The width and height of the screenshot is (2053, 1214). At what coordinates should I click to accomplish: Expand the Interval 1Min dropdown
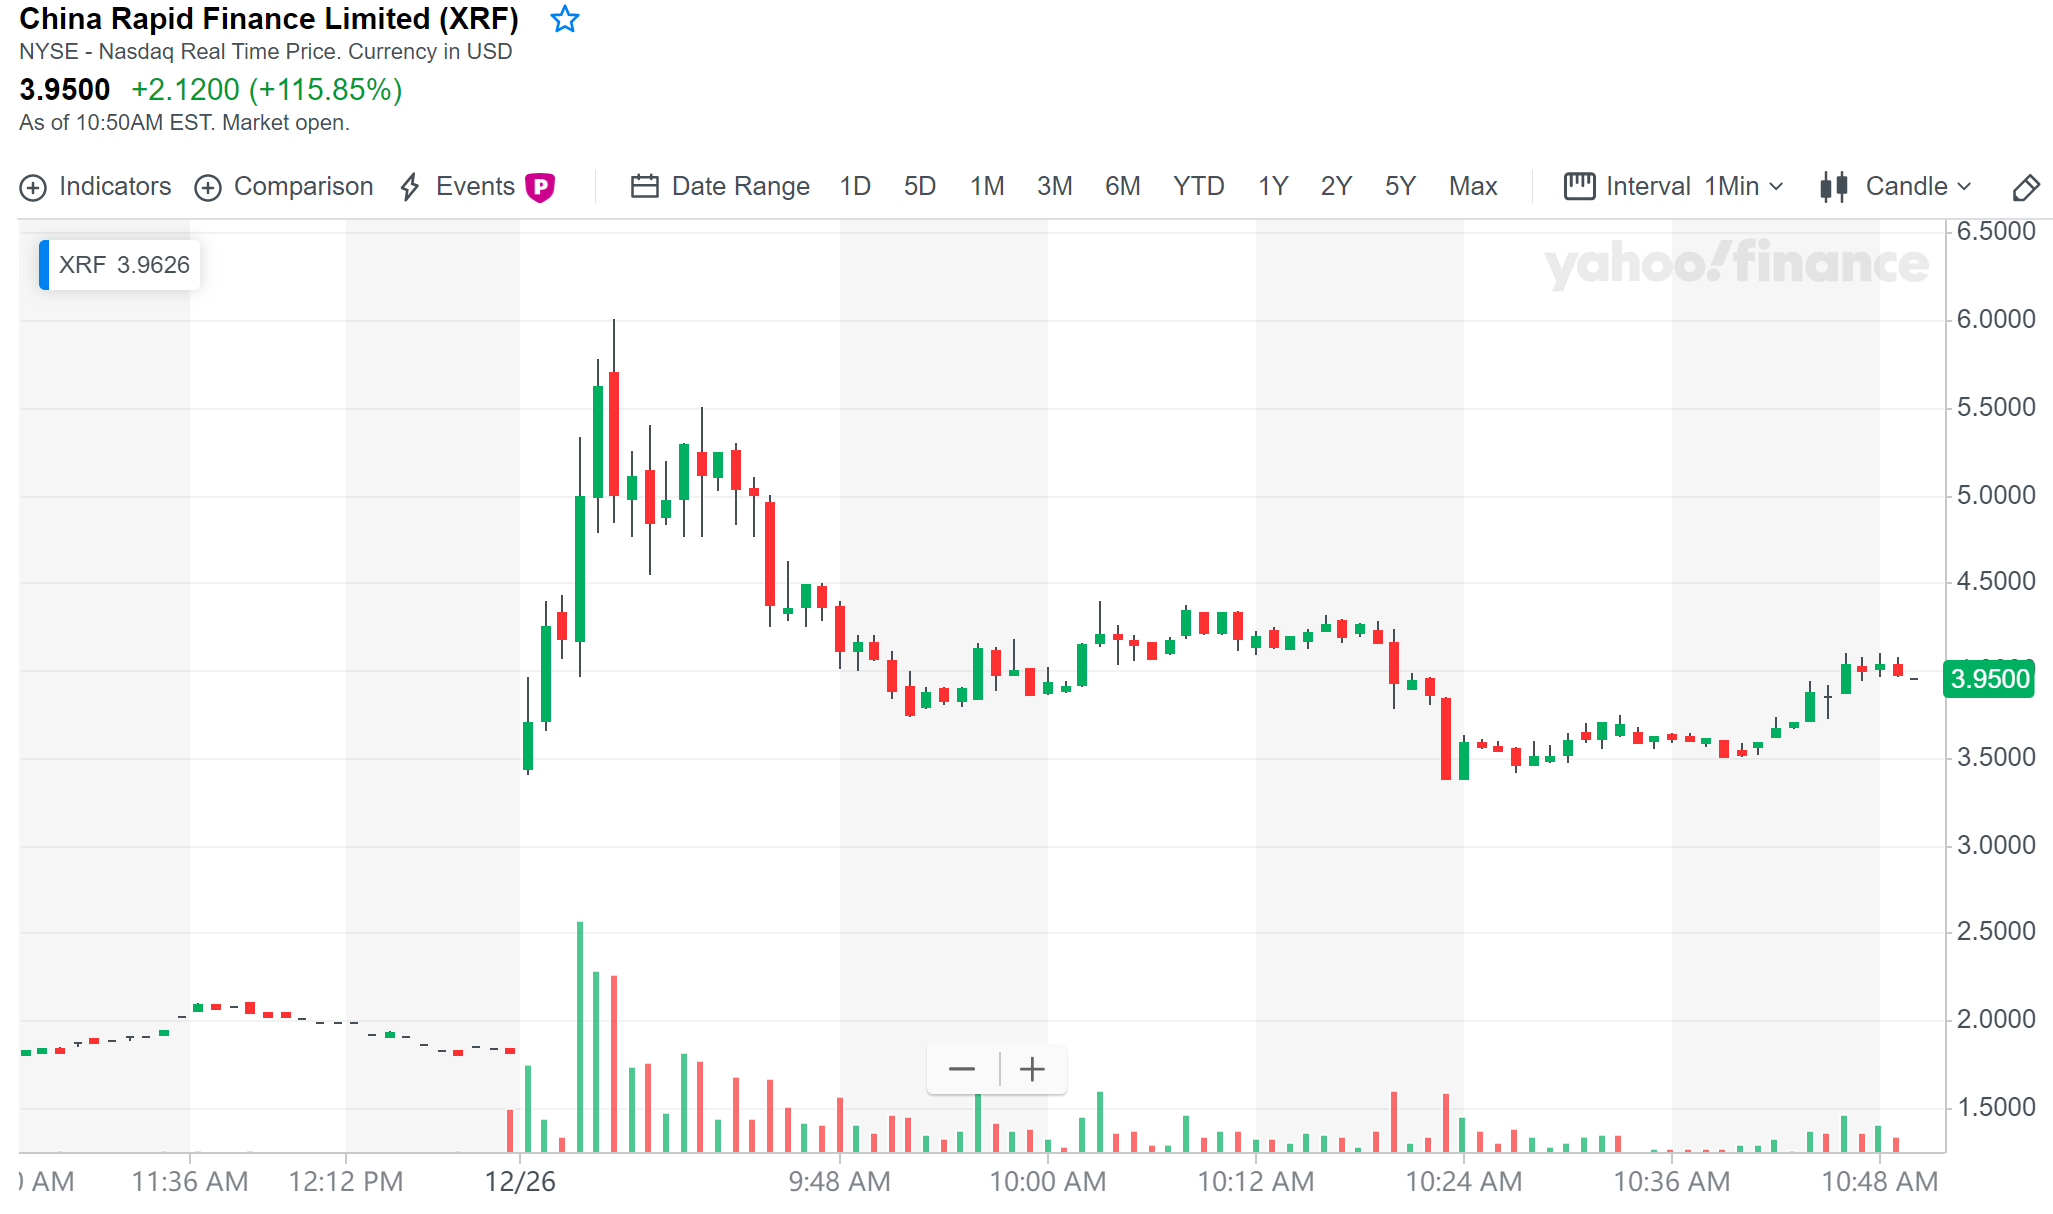(1743, 187)
